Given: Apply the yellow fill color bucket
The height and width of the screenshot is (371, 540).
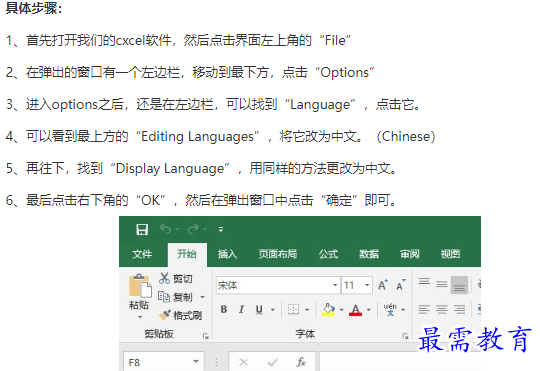Looking at the screenshot, I should tap(329, 310).
